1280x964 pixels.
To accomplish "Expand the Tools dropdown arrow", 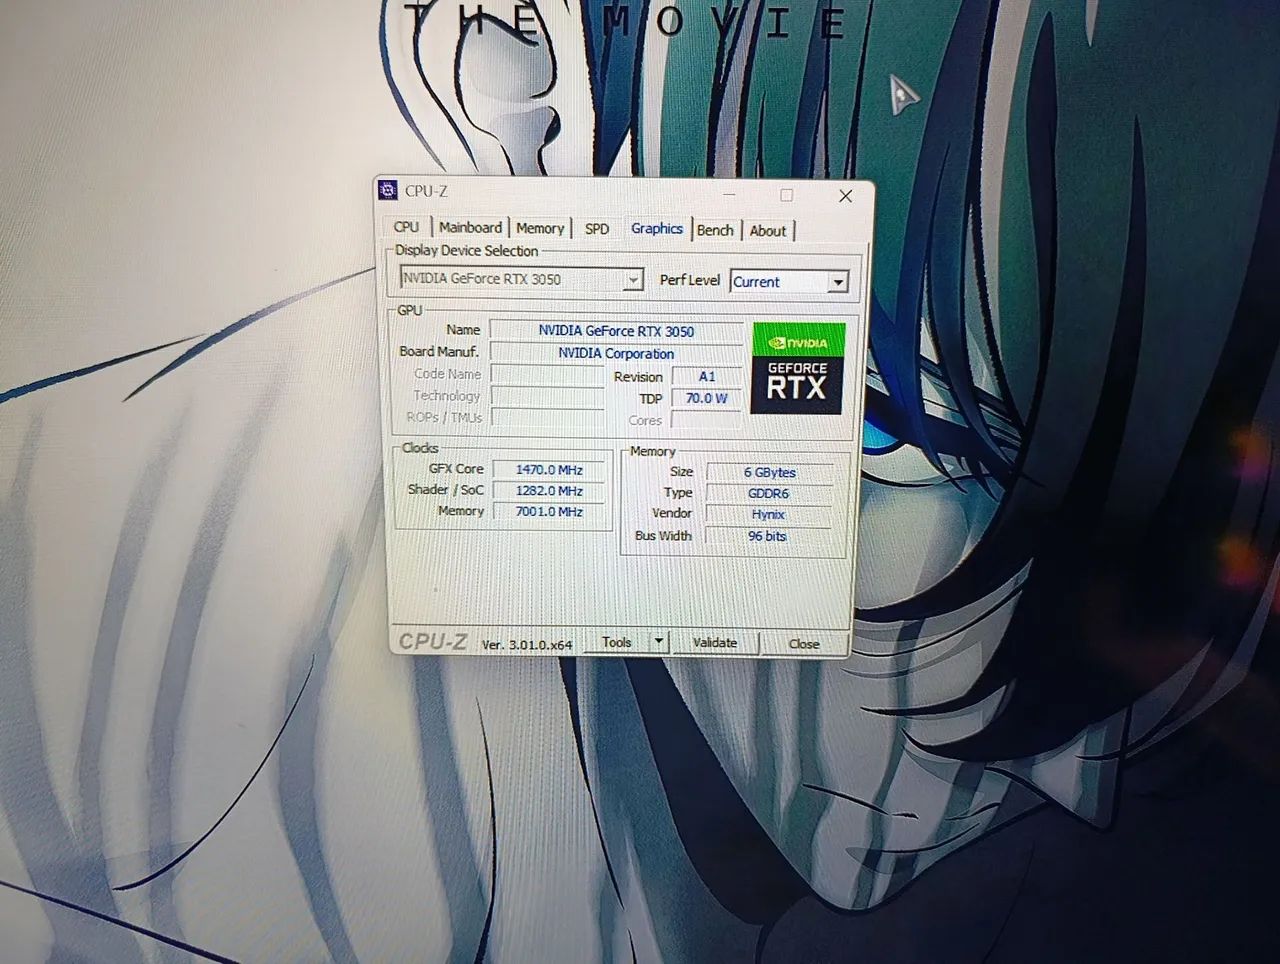I will click(x=659, y=642).
